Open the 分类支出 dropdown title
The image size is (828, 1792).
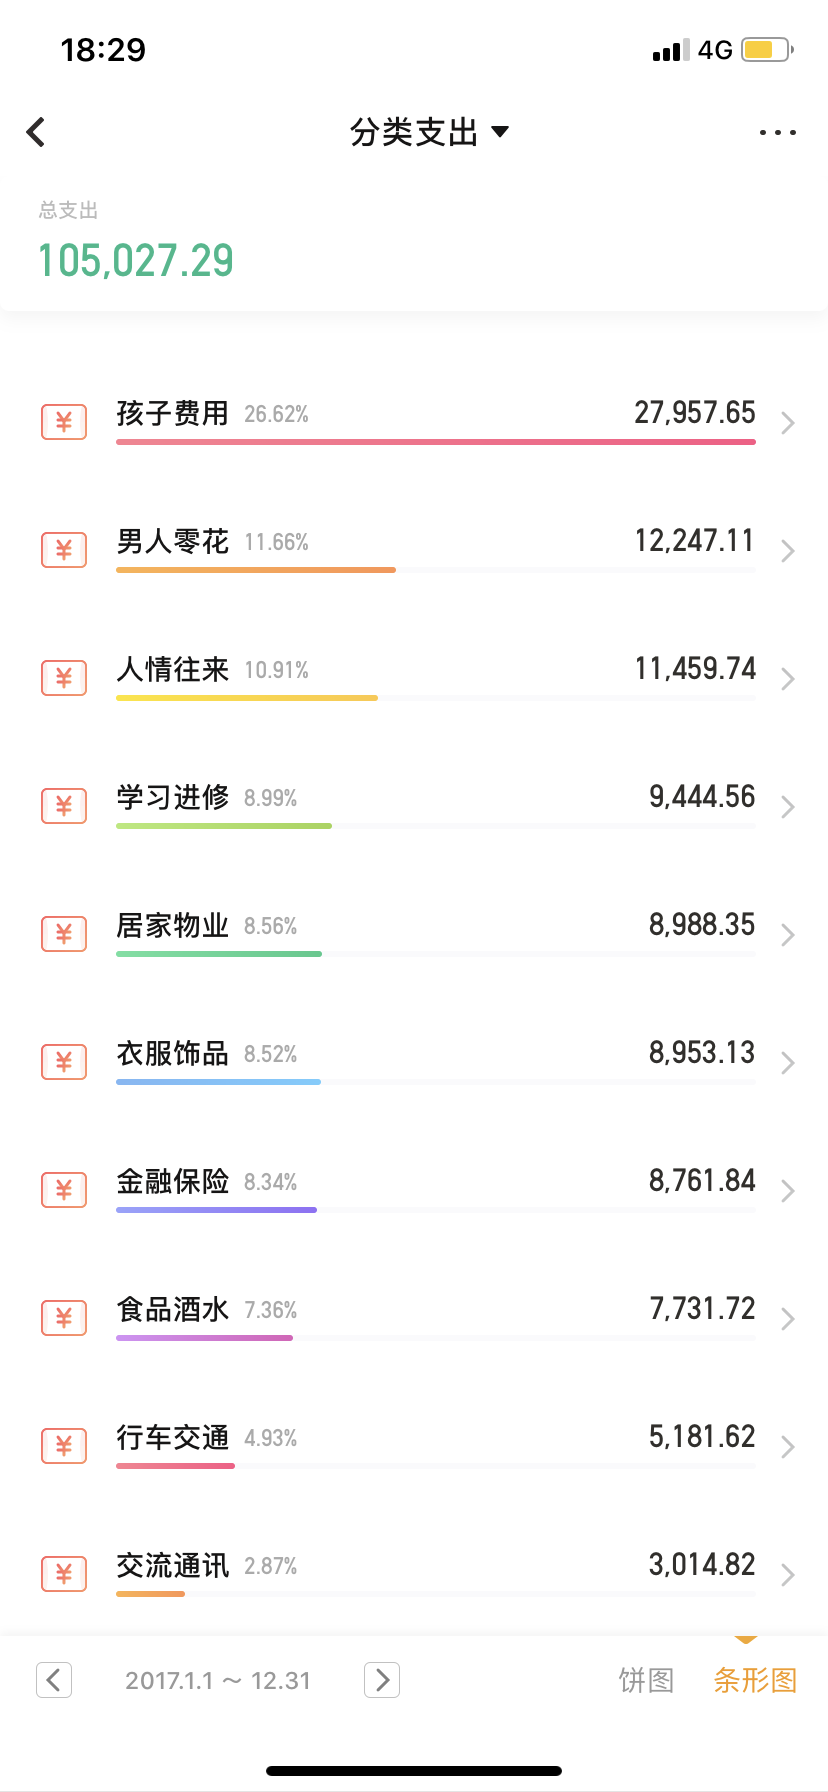[428, 132]
